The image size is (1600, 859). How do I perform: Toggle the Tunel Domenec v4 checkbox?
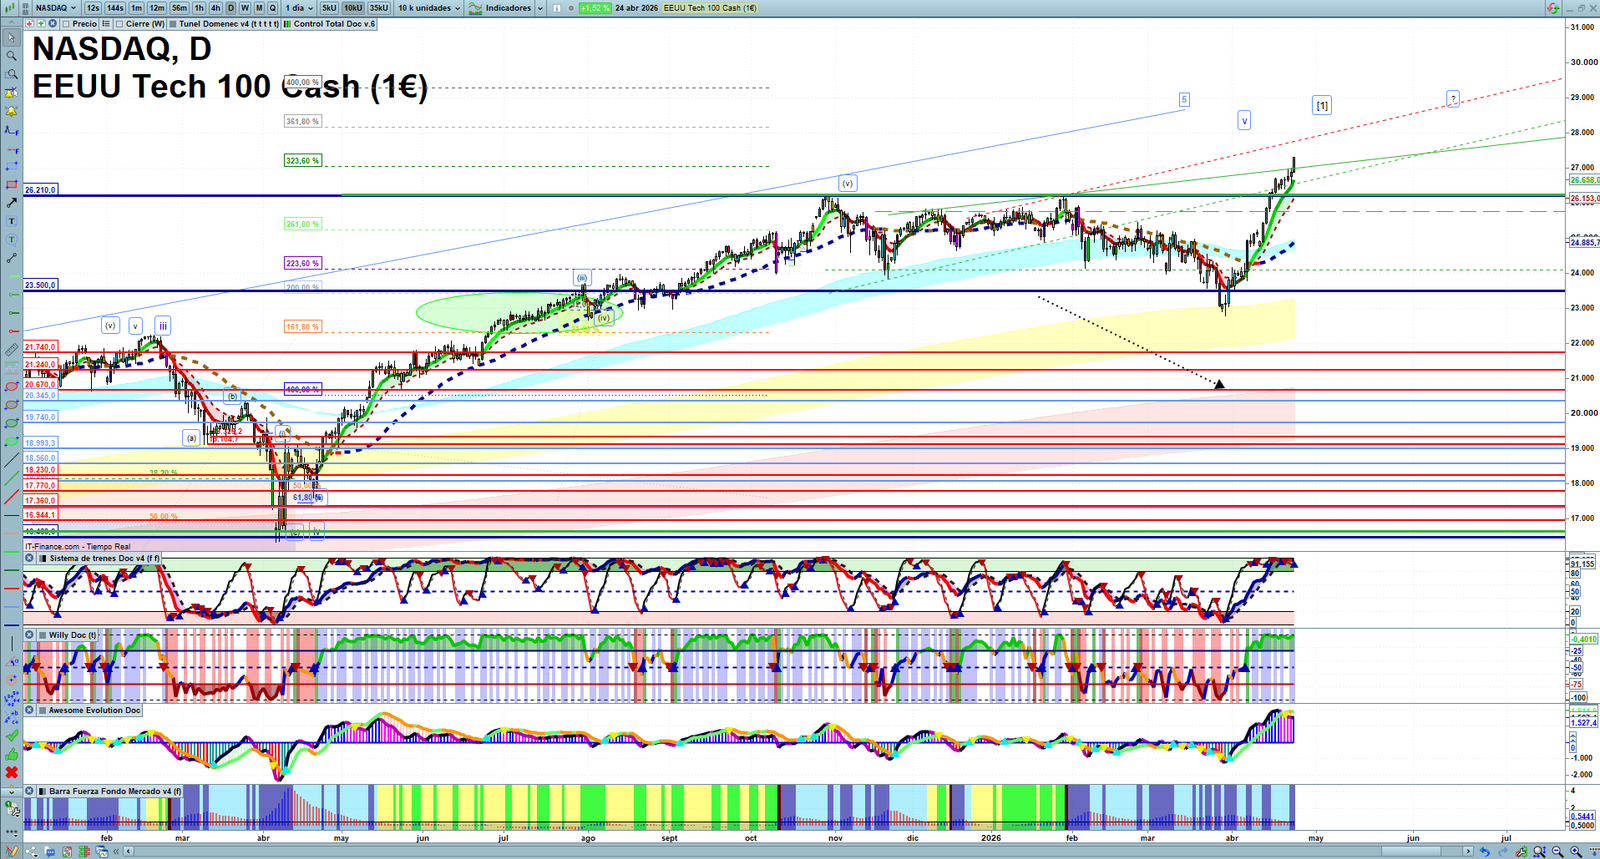pyautogui.click(x=174, y=24)
